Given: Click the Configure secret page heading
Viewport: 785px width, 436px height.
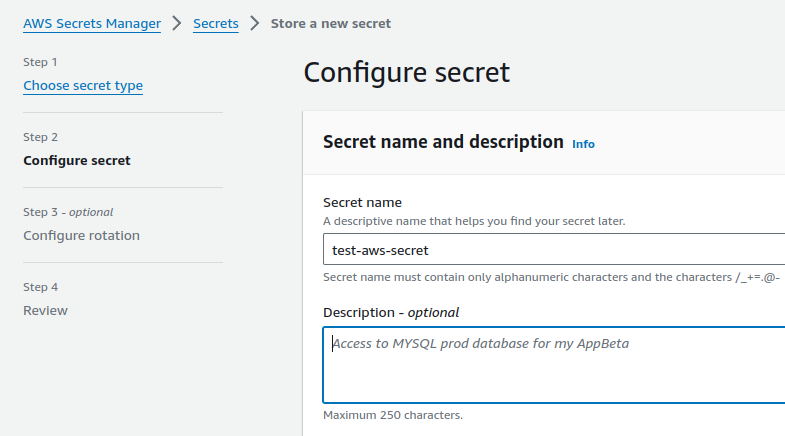Looking at the screenshot, I should click(407, 72).
